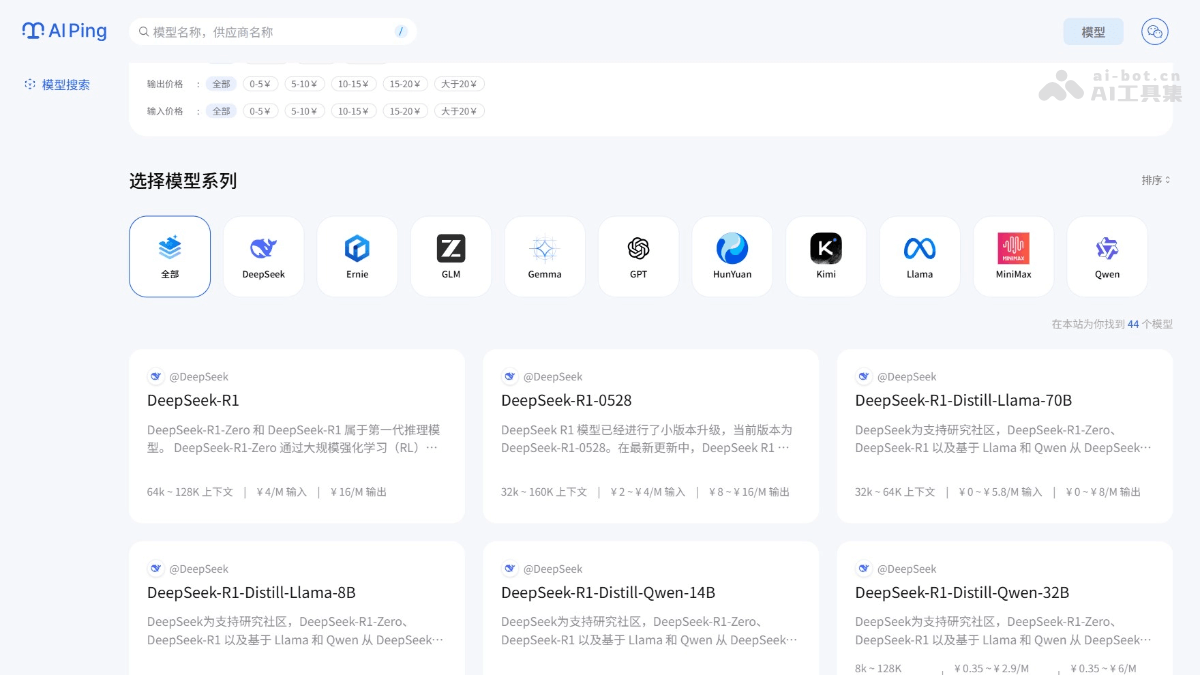Open the DeepSeek-R1-0528 model card
Viewport: 1200px width, 675px height.
point(650,435)
